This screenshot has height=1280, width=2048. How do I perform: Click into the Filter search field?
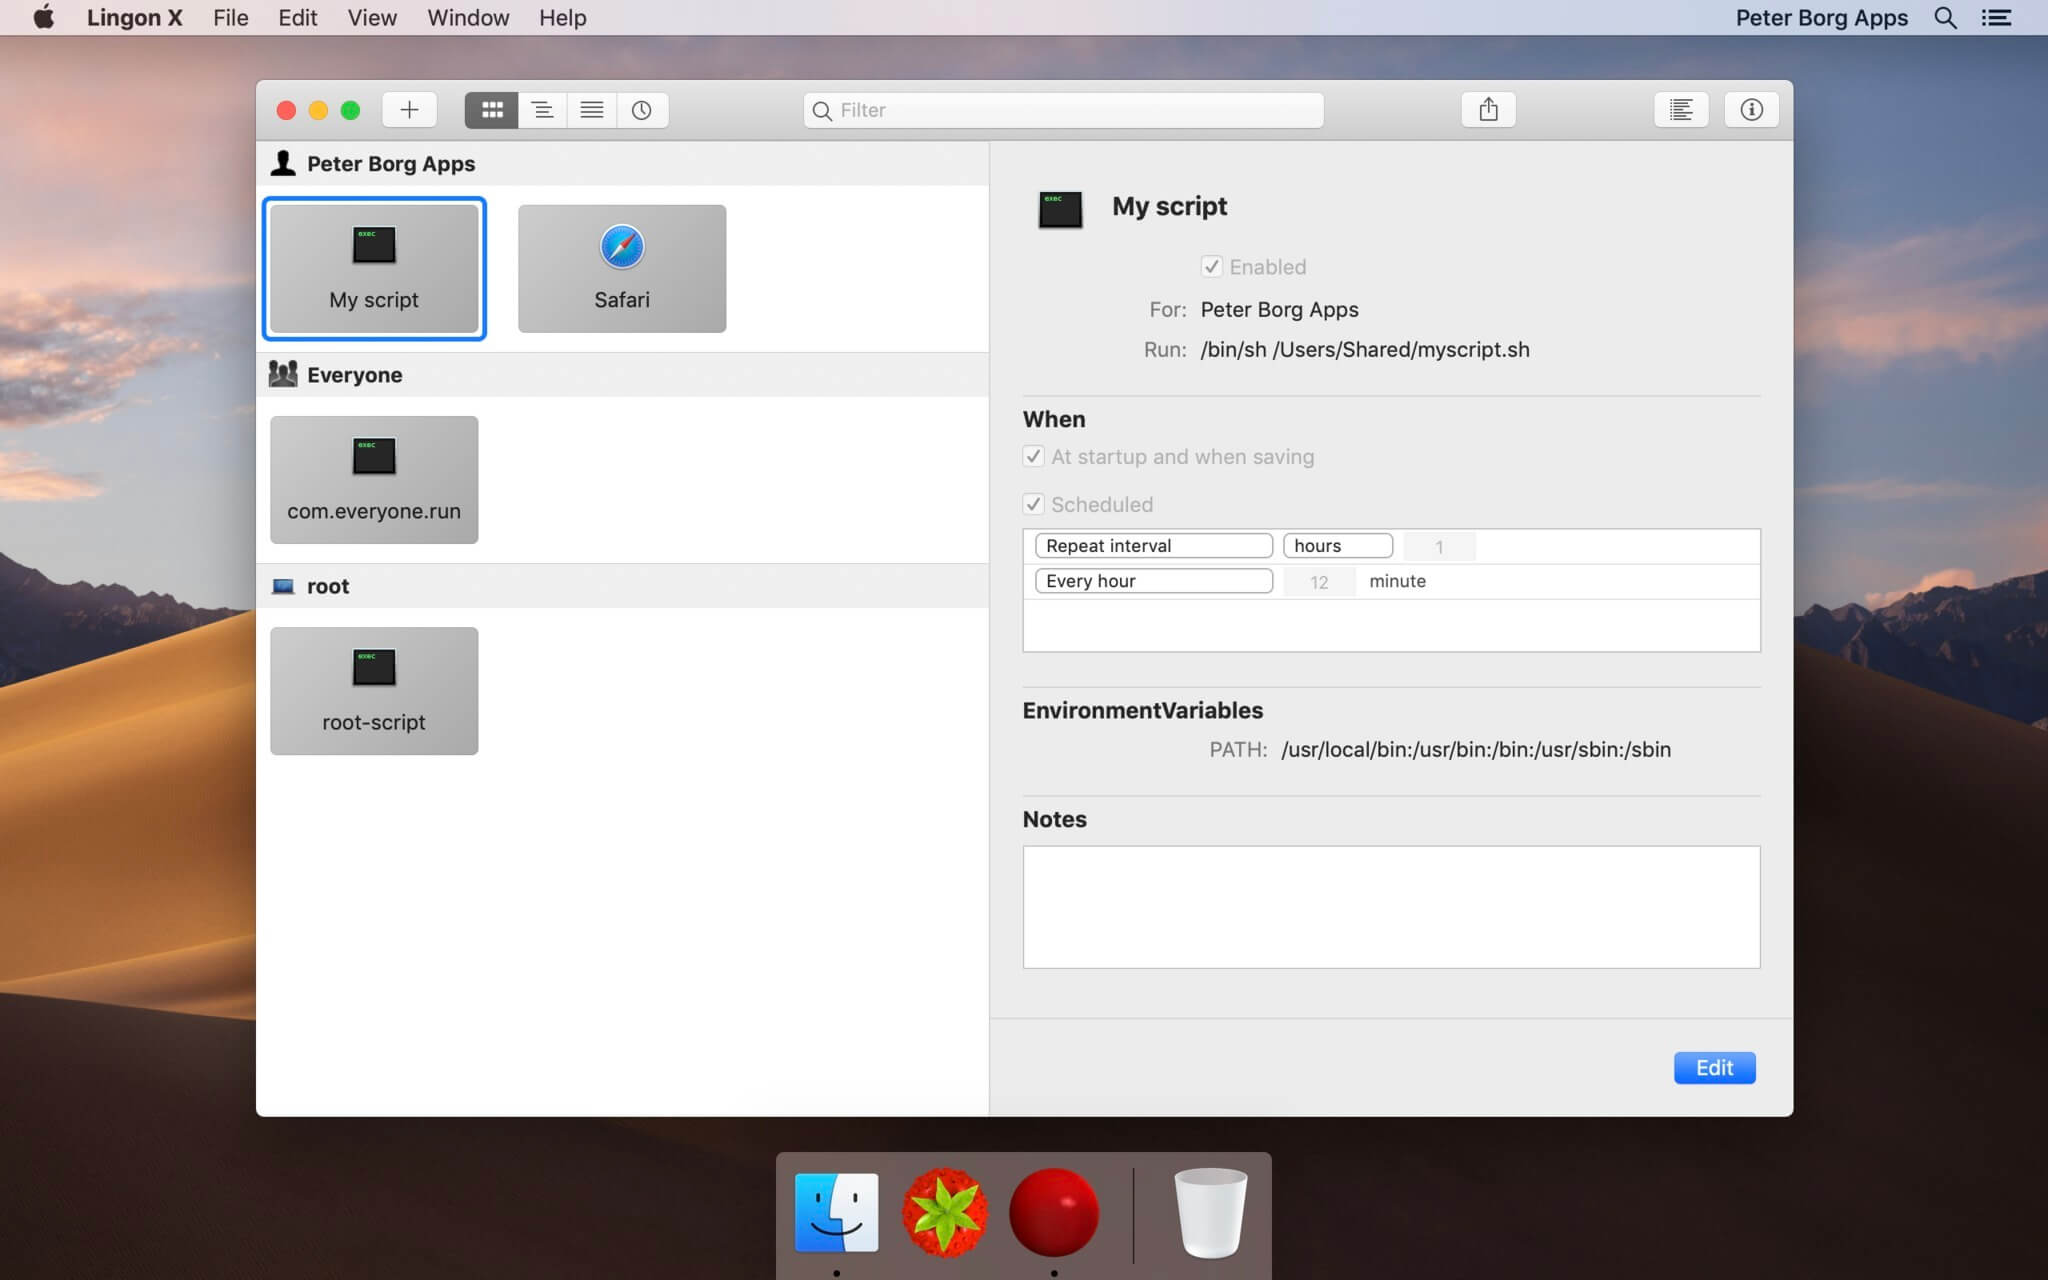[1064, 110]
